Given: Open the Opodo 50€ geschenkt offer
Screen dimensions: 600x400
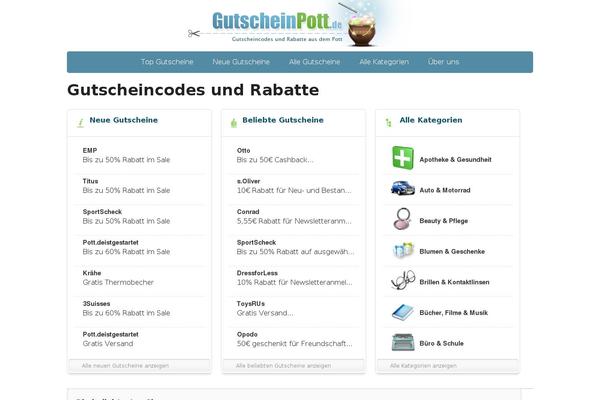Looking at the screenshot, I should (294, 339).
